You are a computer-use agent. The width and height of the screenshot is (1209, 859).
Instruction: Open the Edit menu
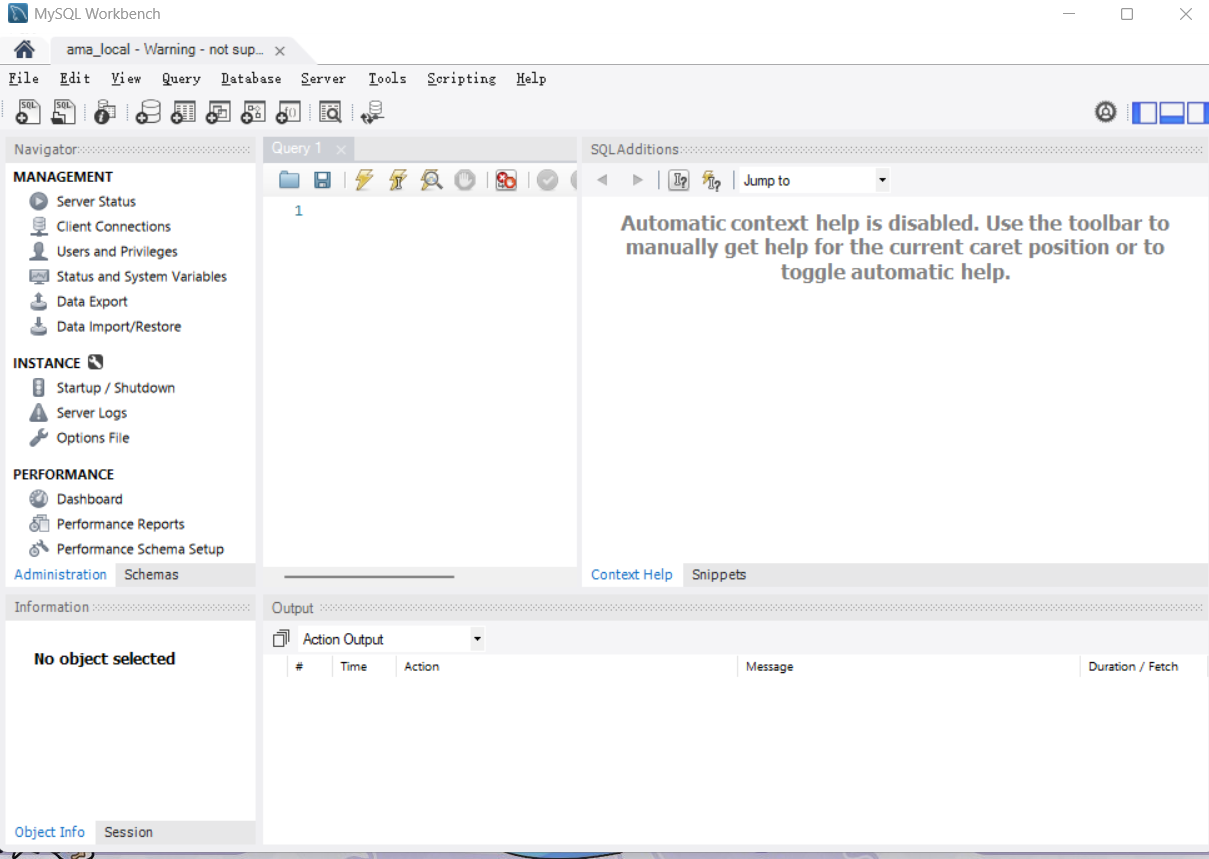pos(75,78)
